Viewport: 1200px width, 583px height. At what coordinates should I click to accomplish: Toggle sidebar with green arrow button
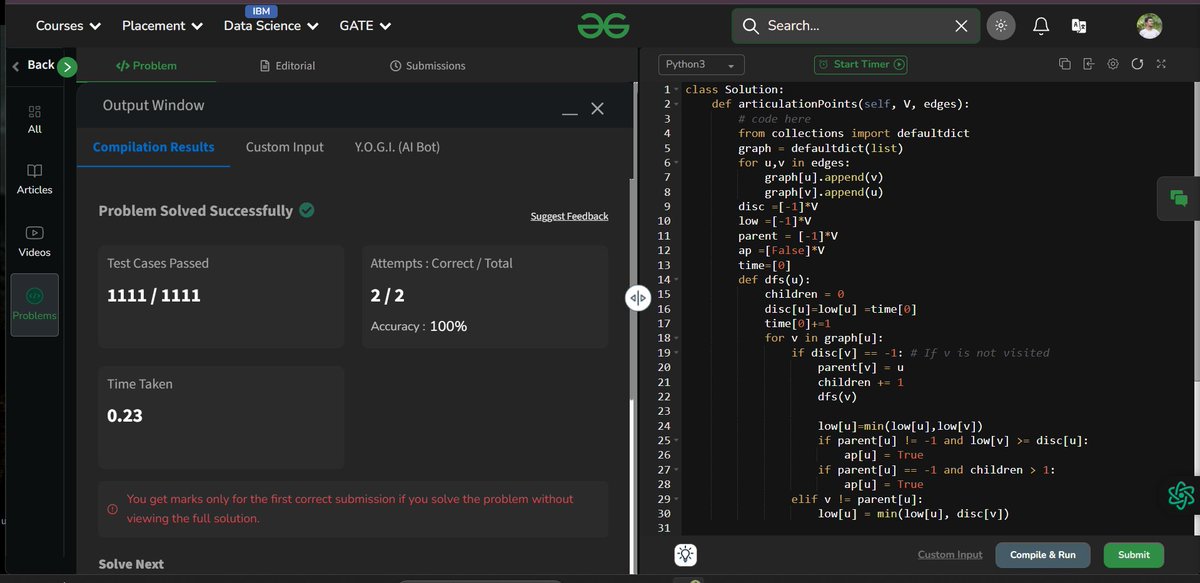pos(67,67)
